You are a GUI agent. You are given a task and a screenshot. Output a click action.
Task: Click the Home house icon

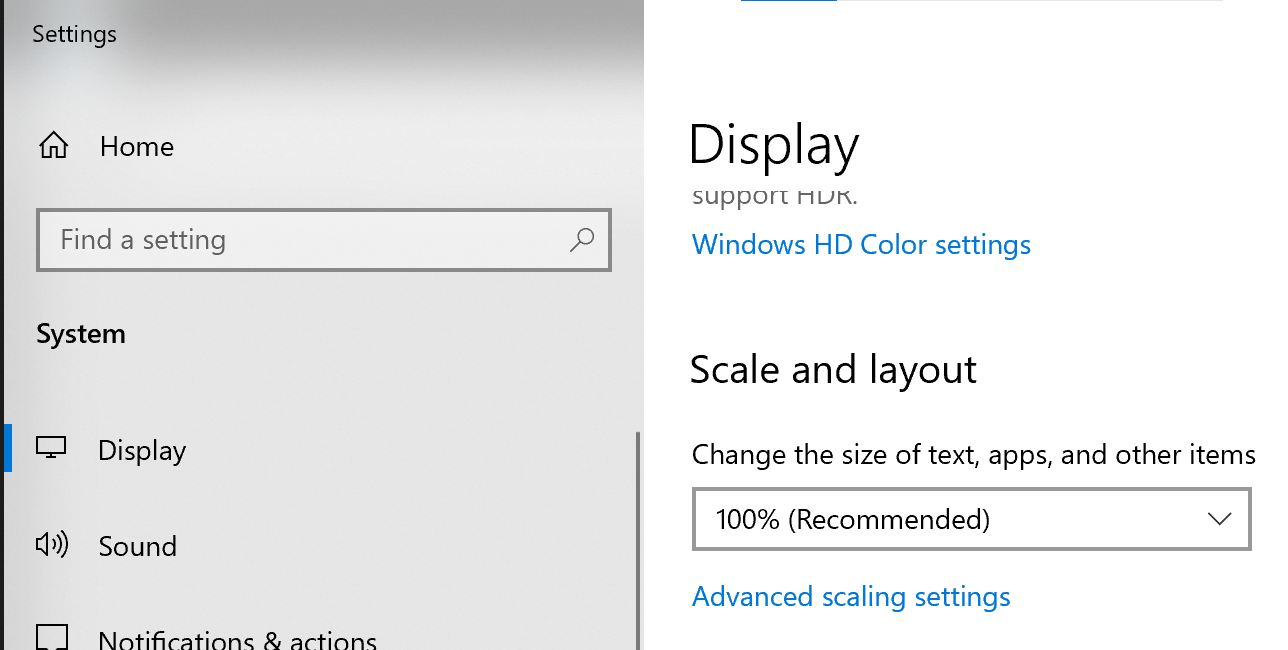click(53, 145)
